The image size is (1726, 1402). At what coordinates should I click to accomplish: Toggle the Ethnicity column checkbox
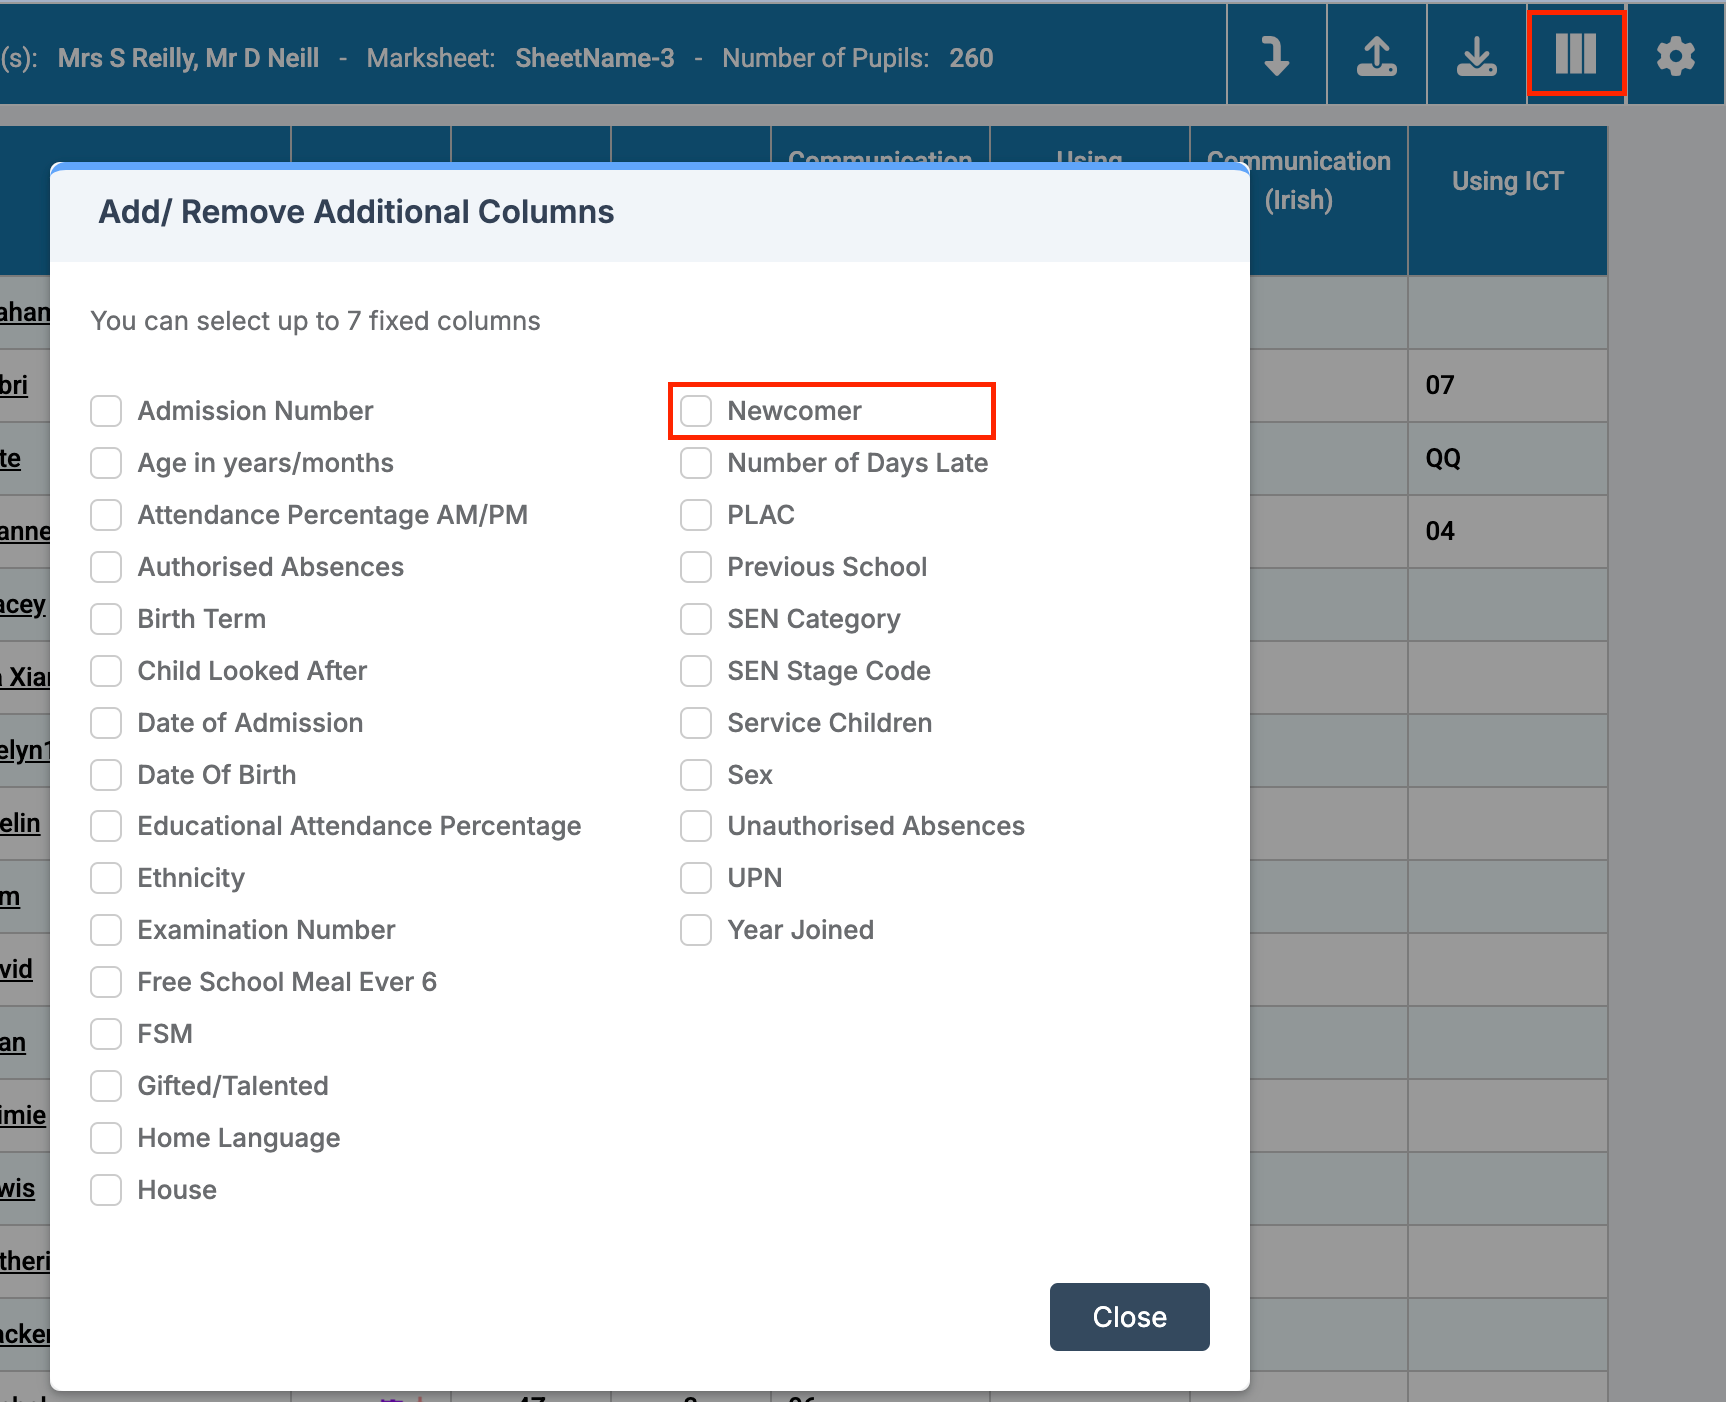point(106,878)
